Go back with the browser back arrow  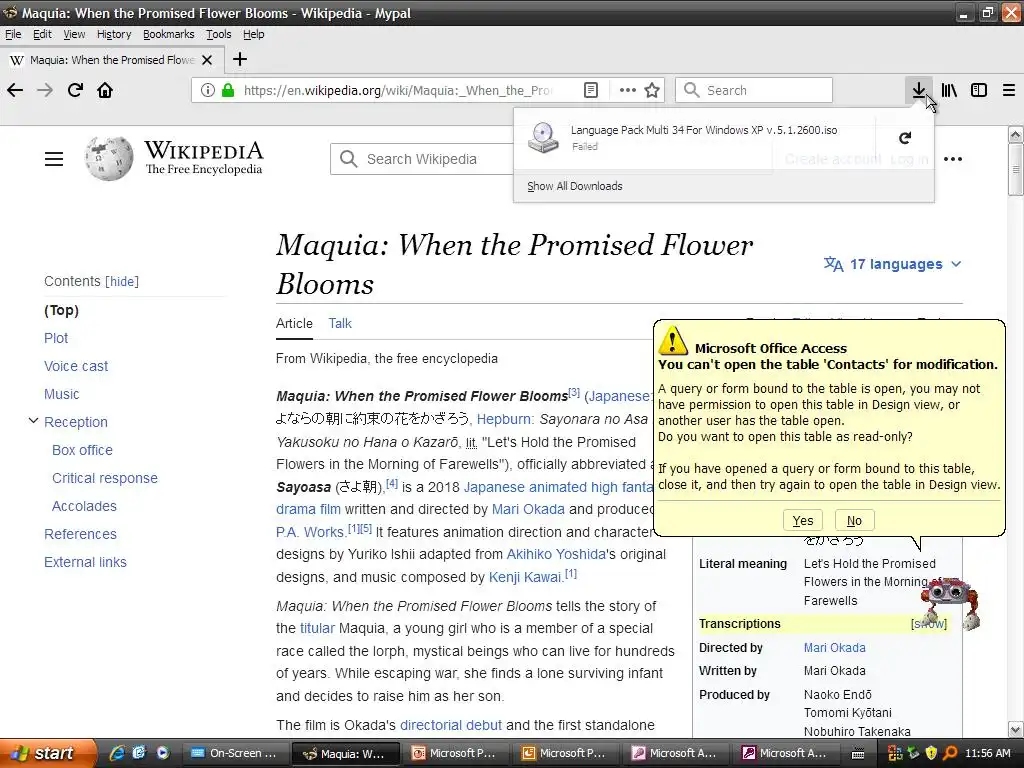[x=15, y=90]
